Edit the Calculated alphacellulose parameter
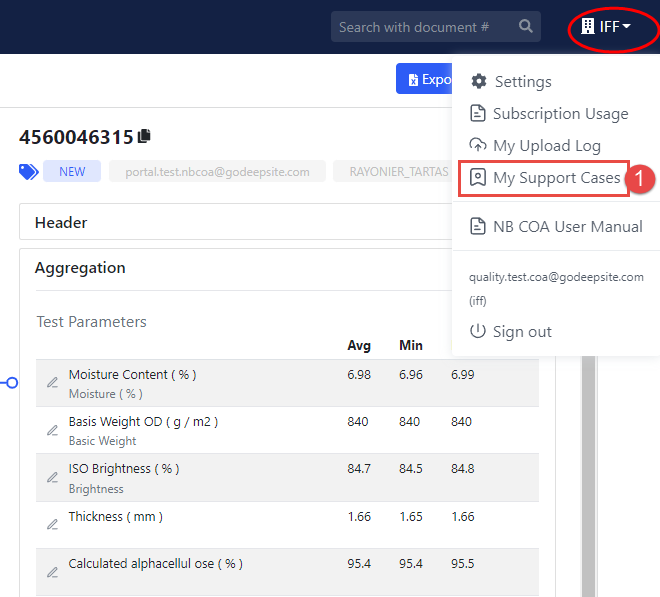This screenshot has height=597, width=660. coord(52,572)
